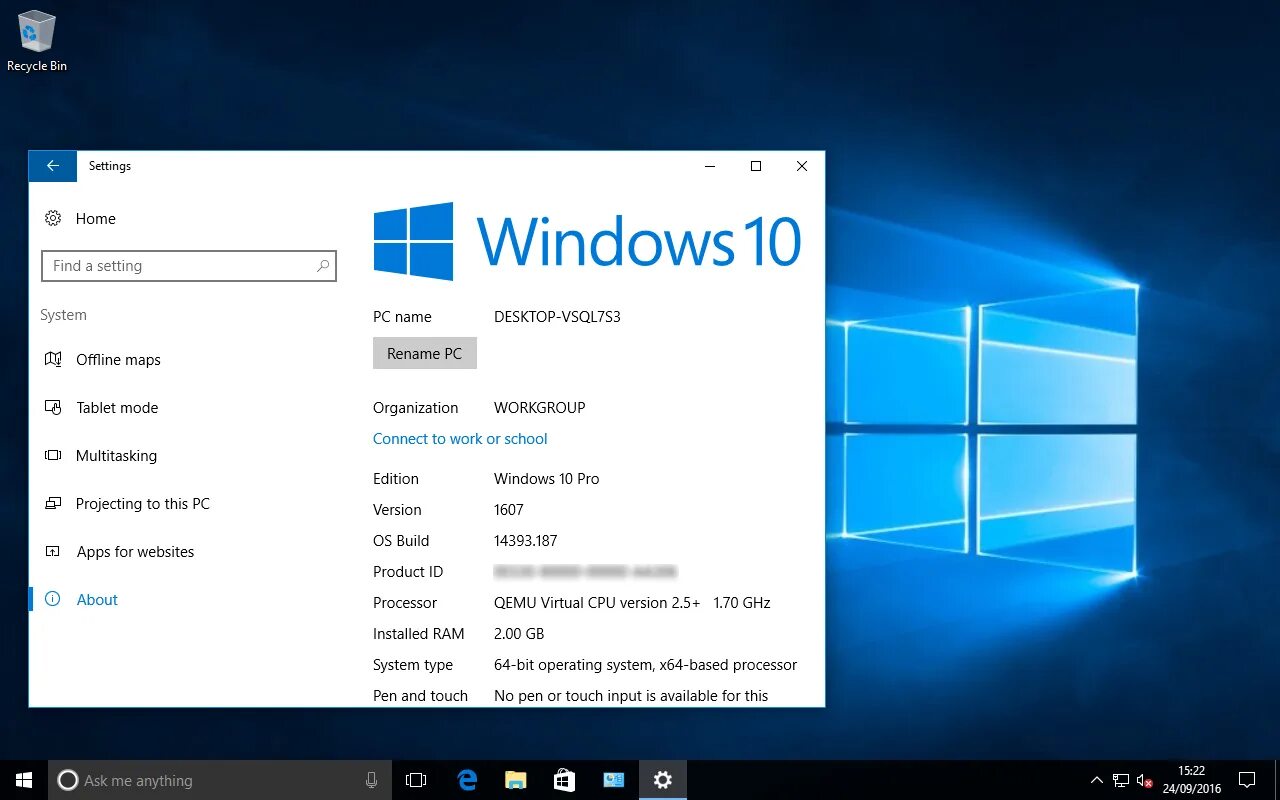Open Settings Home with the gear icon
Viewport: 1280px width, 800px height.
(53, 218)
